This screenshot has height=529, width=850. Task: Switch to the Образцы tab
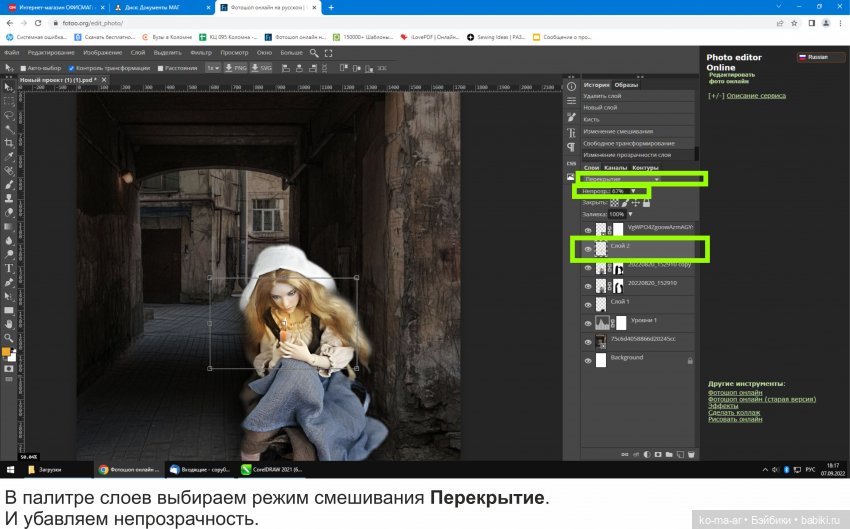626,85
